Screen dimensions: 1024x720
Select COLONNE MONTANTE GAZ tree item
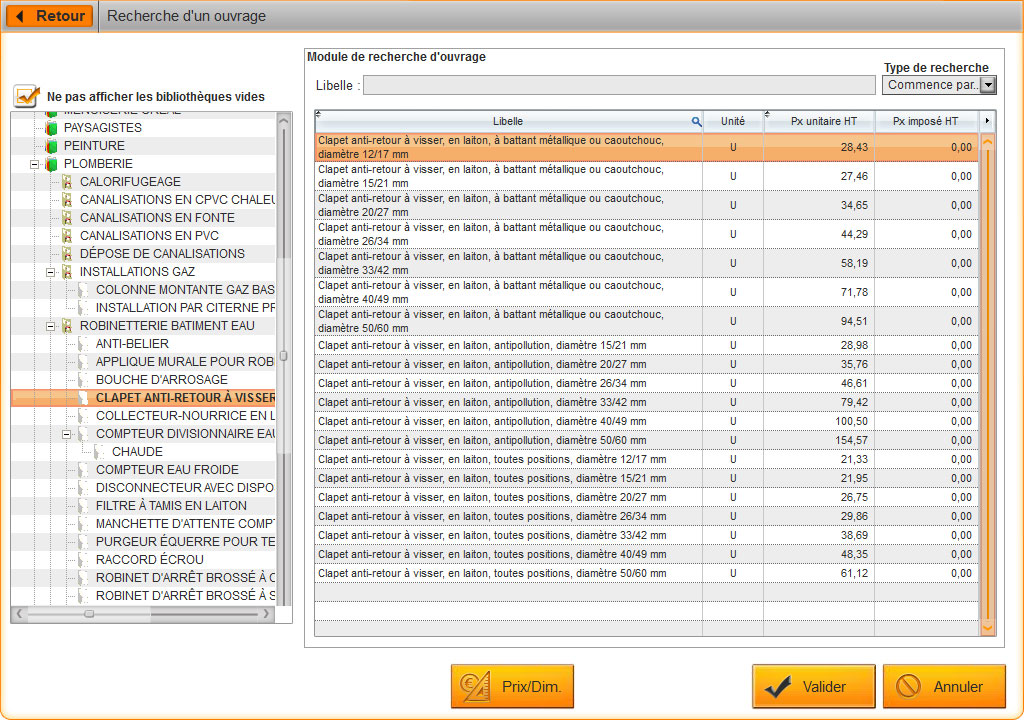coord(185,290)
